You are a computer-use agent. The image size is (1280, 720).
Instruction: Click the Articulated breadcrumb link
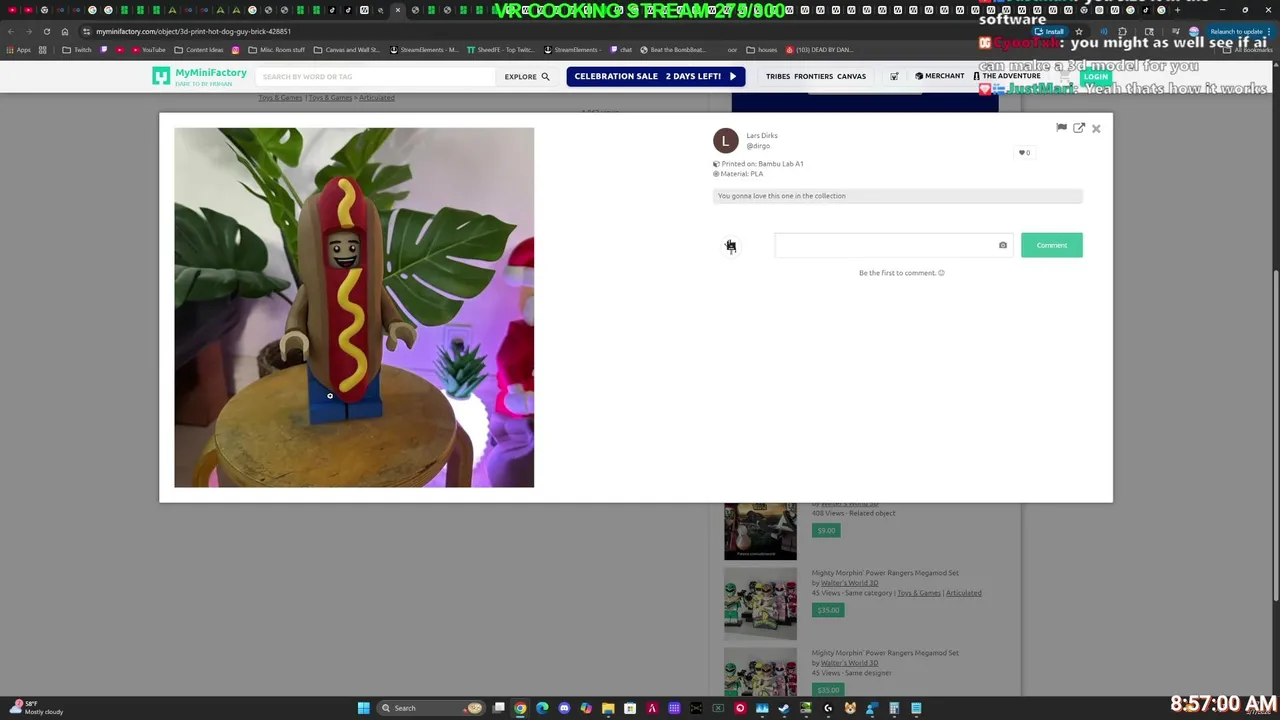pyautogui.click(x=376, y=98)
